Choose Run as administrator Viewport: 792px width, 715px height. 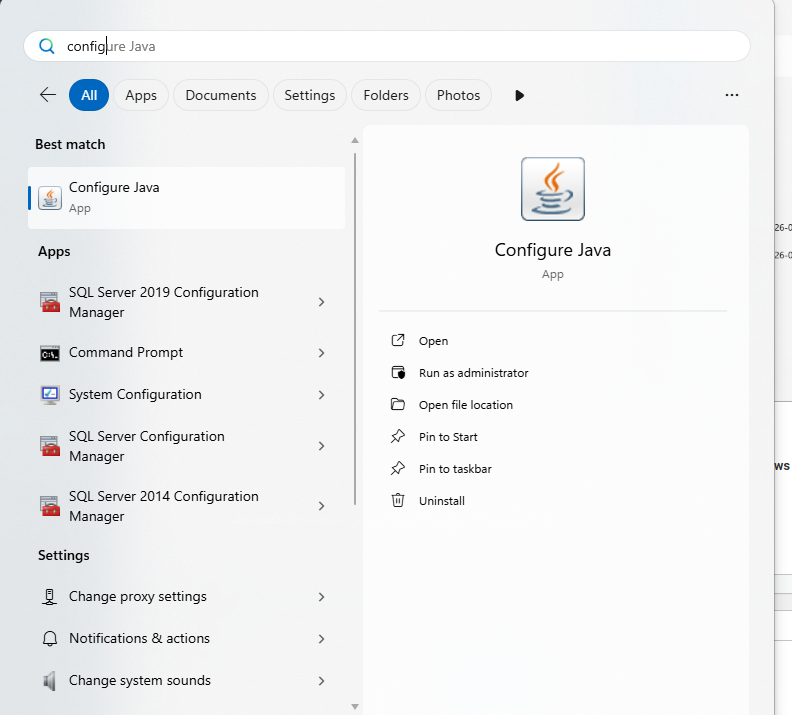coord(474,373)
